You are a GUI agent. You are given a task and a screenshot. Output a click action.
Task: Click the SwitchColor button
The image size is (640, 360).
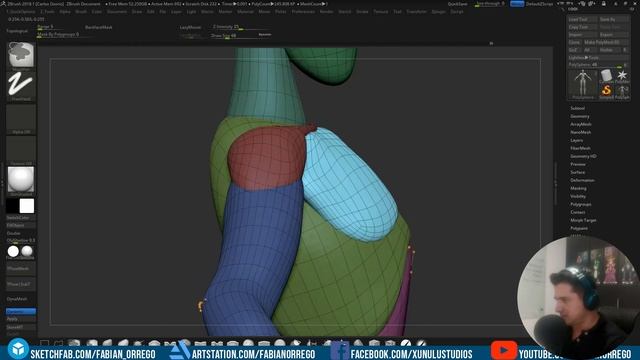coord(21,218)
